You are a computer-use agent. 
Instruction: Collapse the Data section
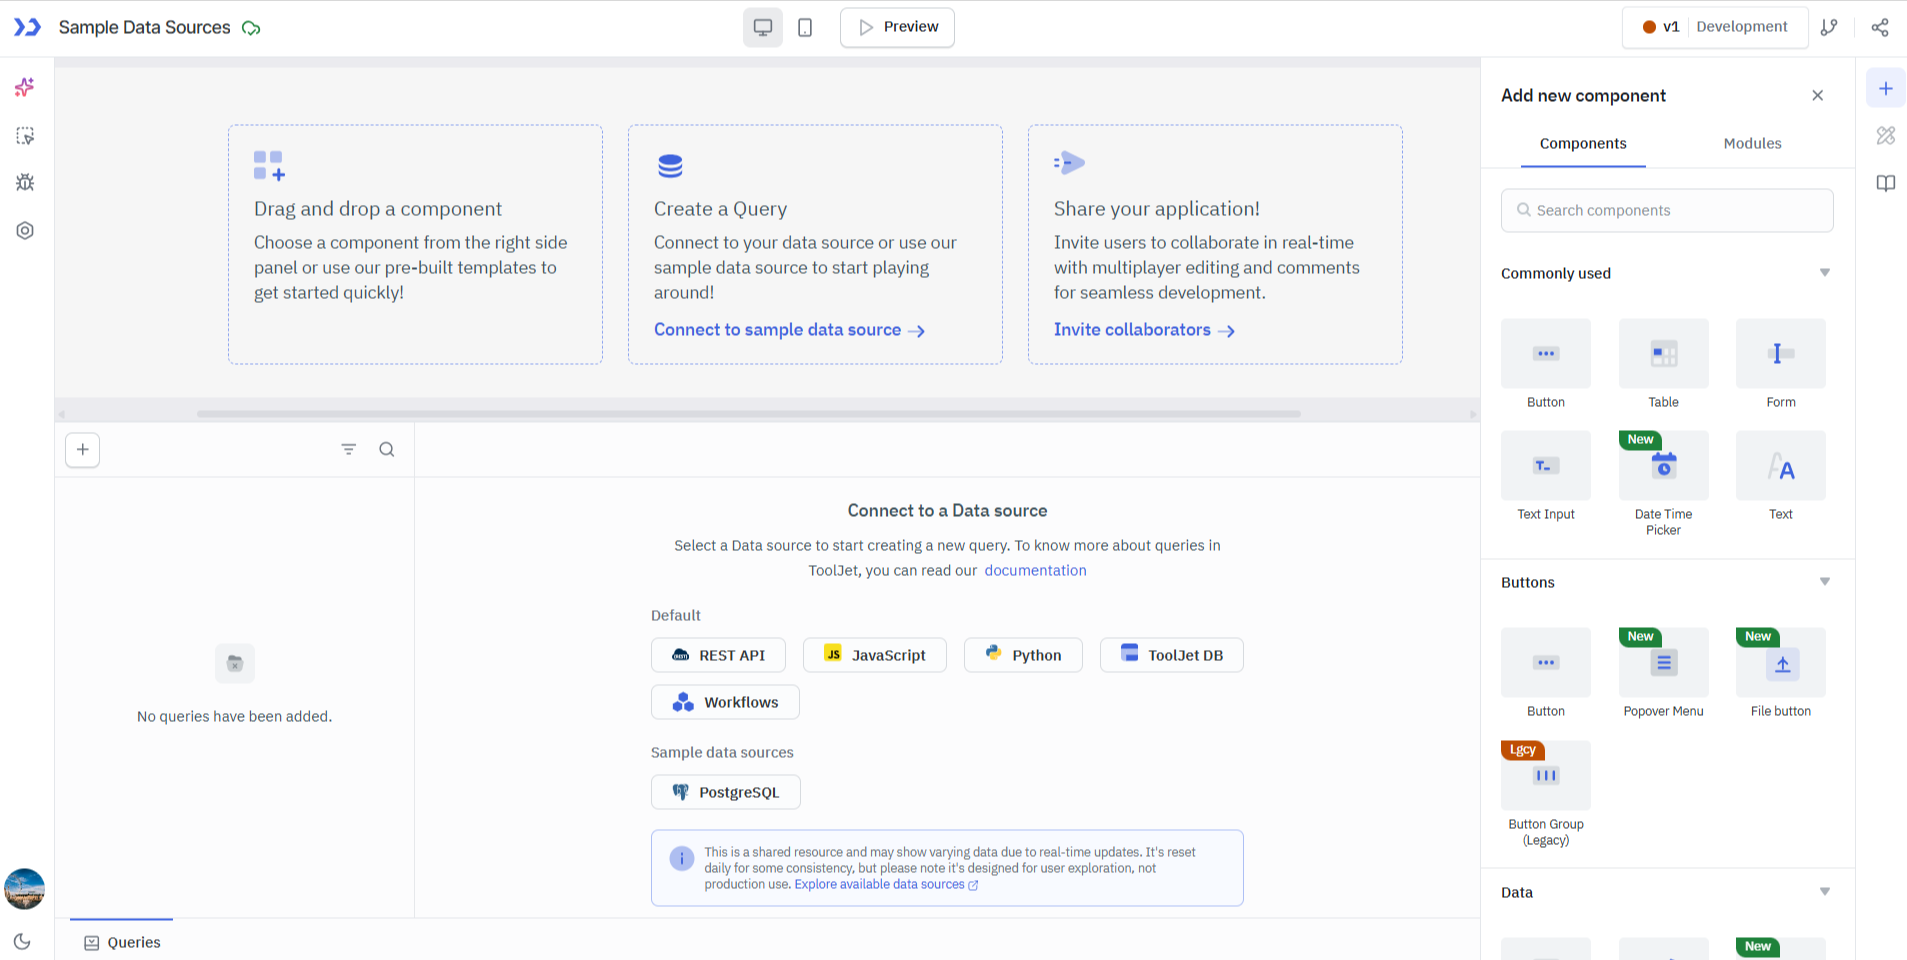click(1825, 892)
